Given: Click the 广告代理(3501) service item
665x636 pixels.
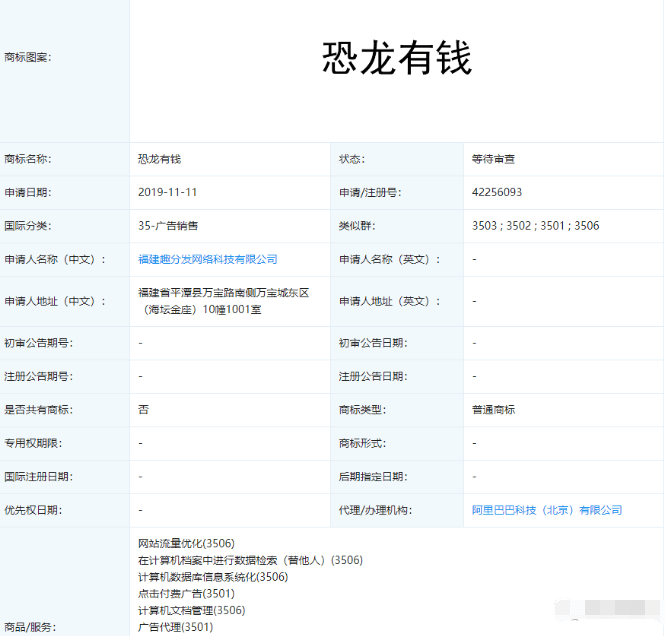Looking at the screenshot, I should [175, 627].
